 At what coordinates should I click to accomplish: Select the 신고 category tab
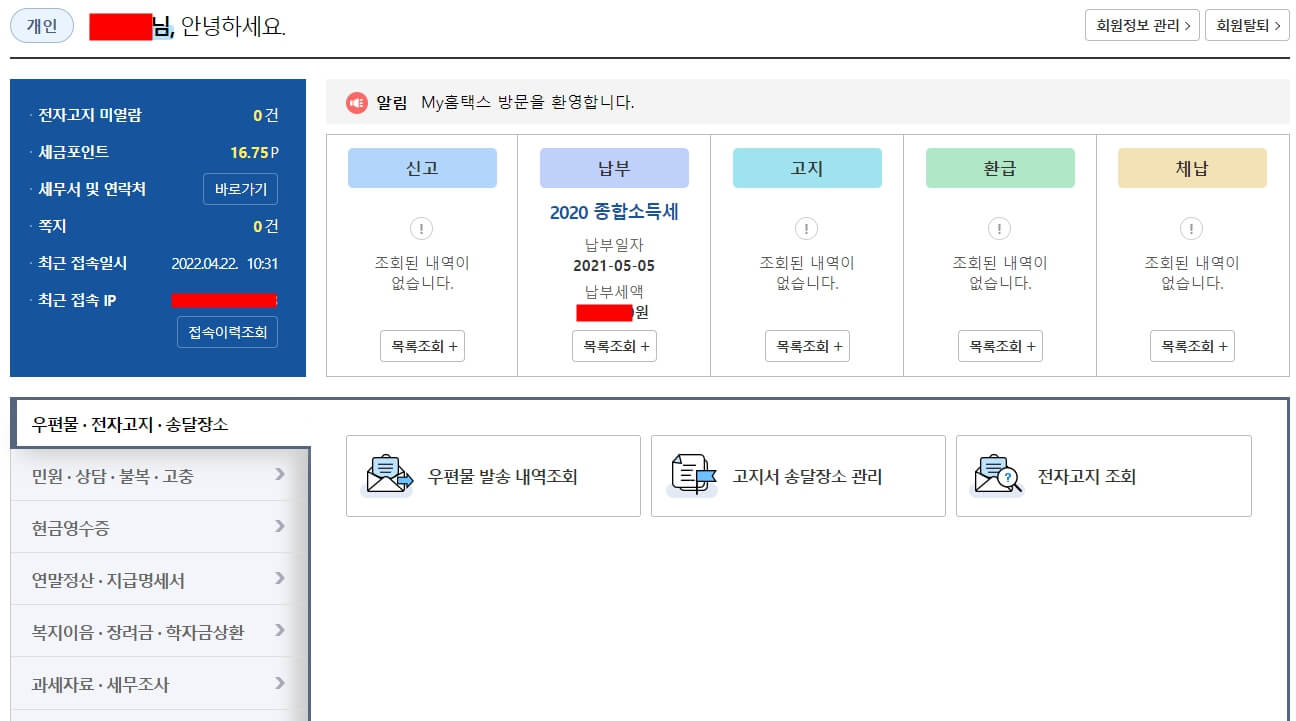(x=421, y=167)
